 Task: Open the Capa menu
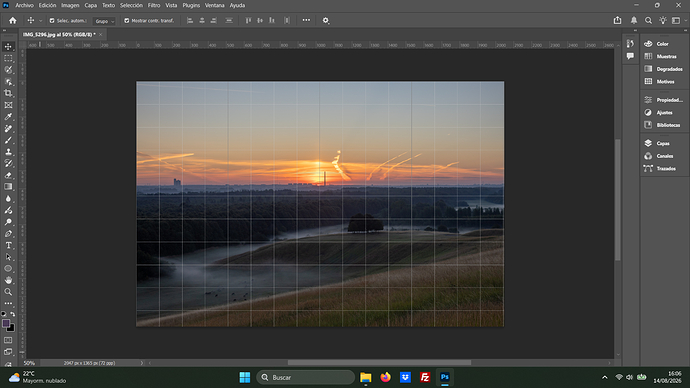91,5
